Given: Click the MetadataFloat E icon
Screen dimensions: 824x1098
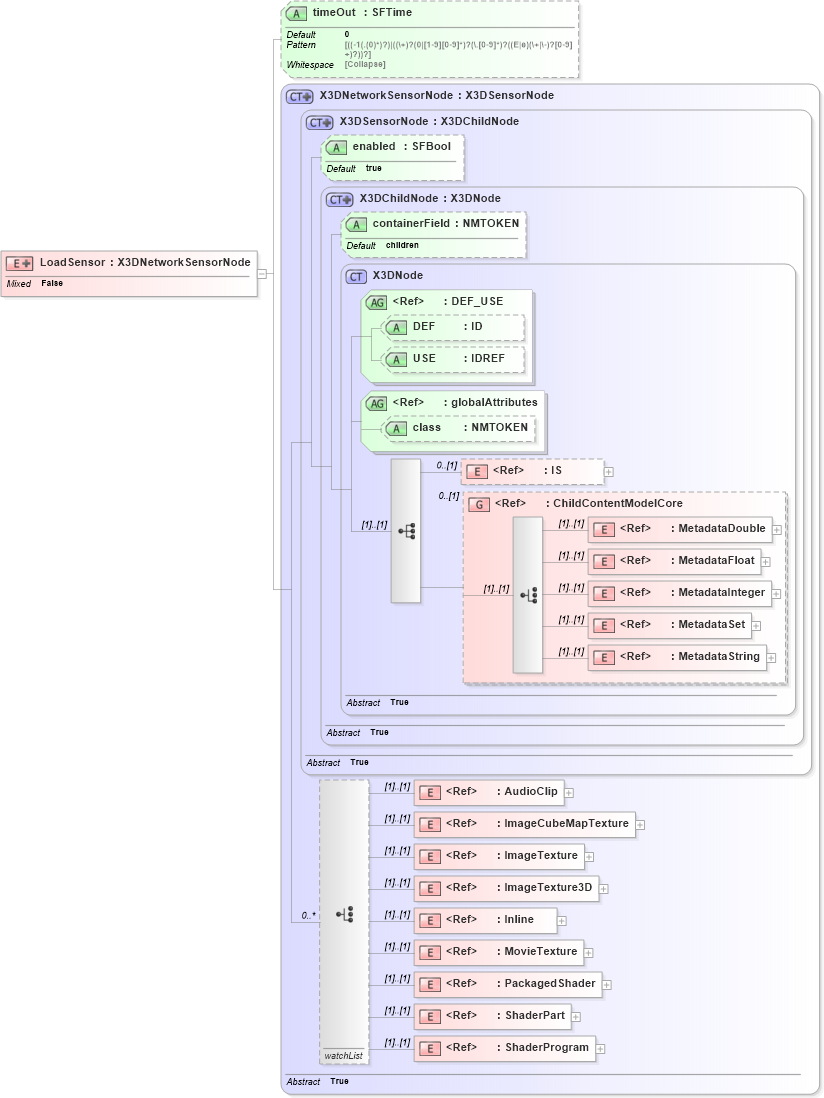Looking at the screenshot, I should pyautogui.click(x=603, y=562).
